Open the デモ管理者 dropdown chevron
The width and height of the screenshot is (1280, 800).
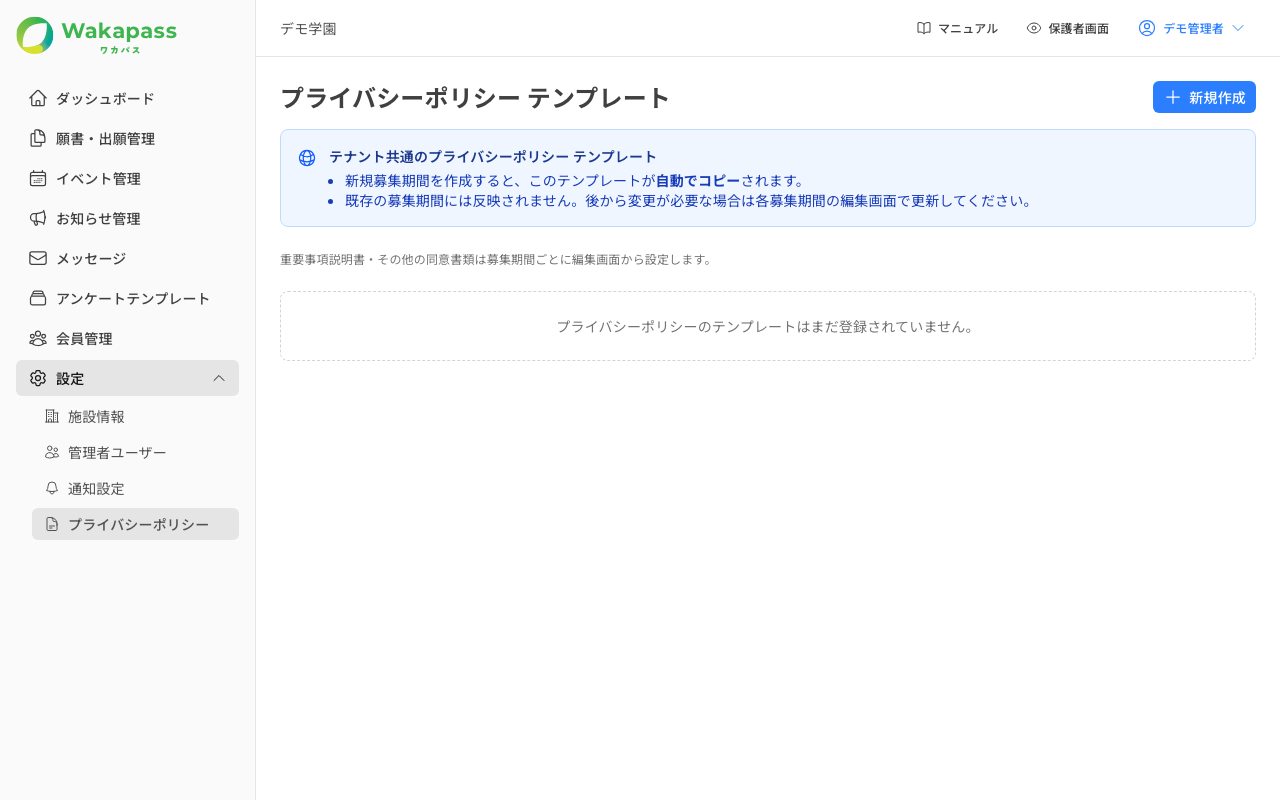click(1238, 28)
